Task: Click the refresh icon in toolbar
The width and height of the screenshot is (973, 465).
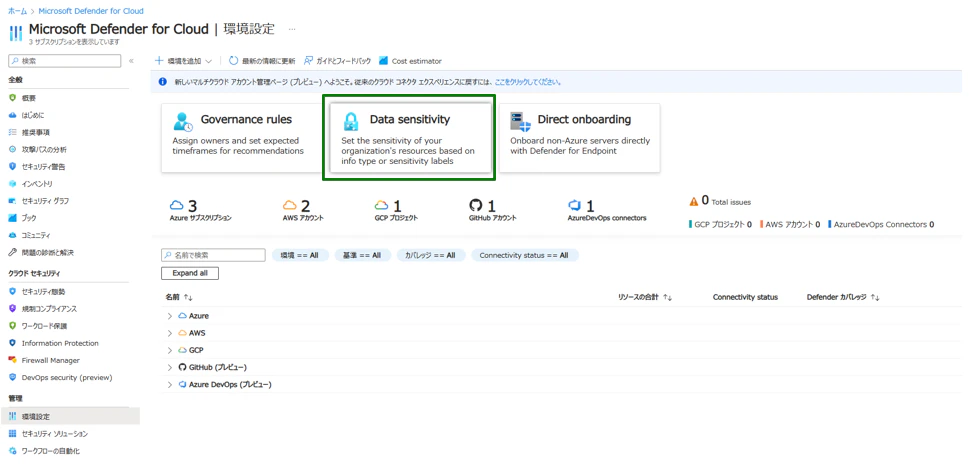Action: pos(233,61)
